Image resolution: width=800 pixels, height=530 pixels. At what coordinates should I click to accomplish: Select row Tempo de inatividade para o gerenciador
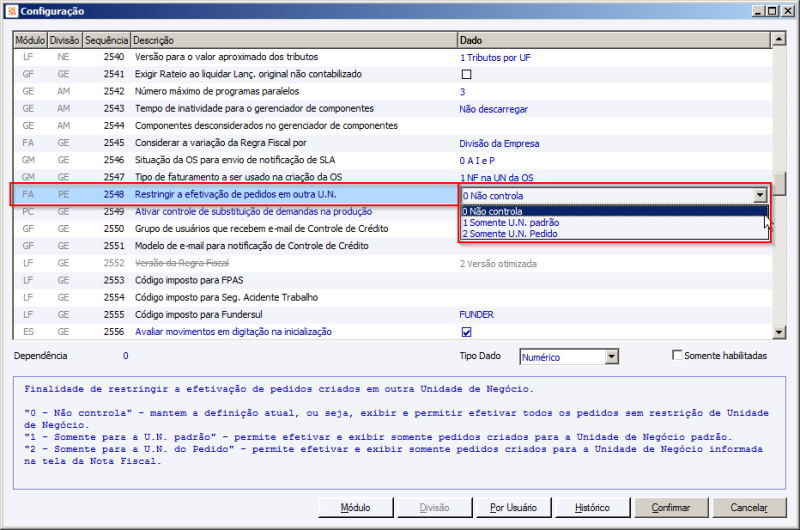(x=392, y=108)
